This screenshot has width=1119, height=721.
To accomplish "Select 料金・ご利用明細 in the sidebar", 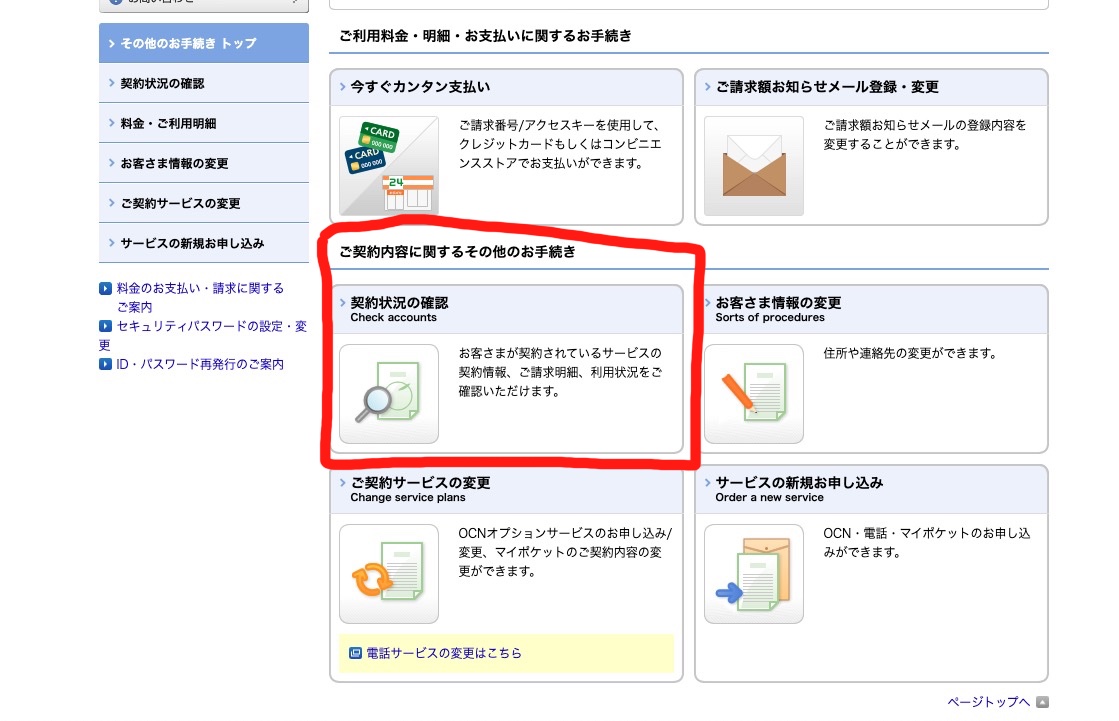I will (x=160, y=122).
